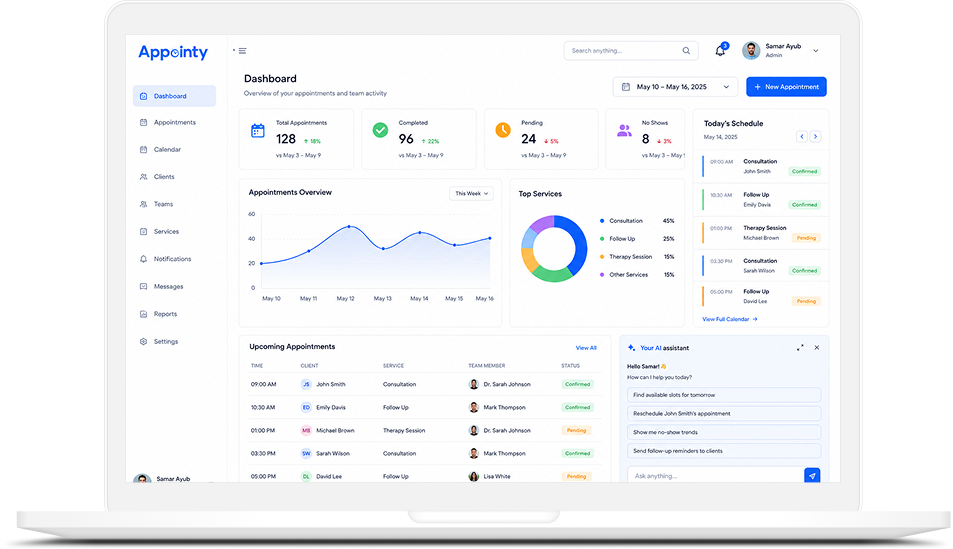This screenshot has width=953, height=549.
Task: Click View All for Upcoming Appointments
Action: (586, 348)
